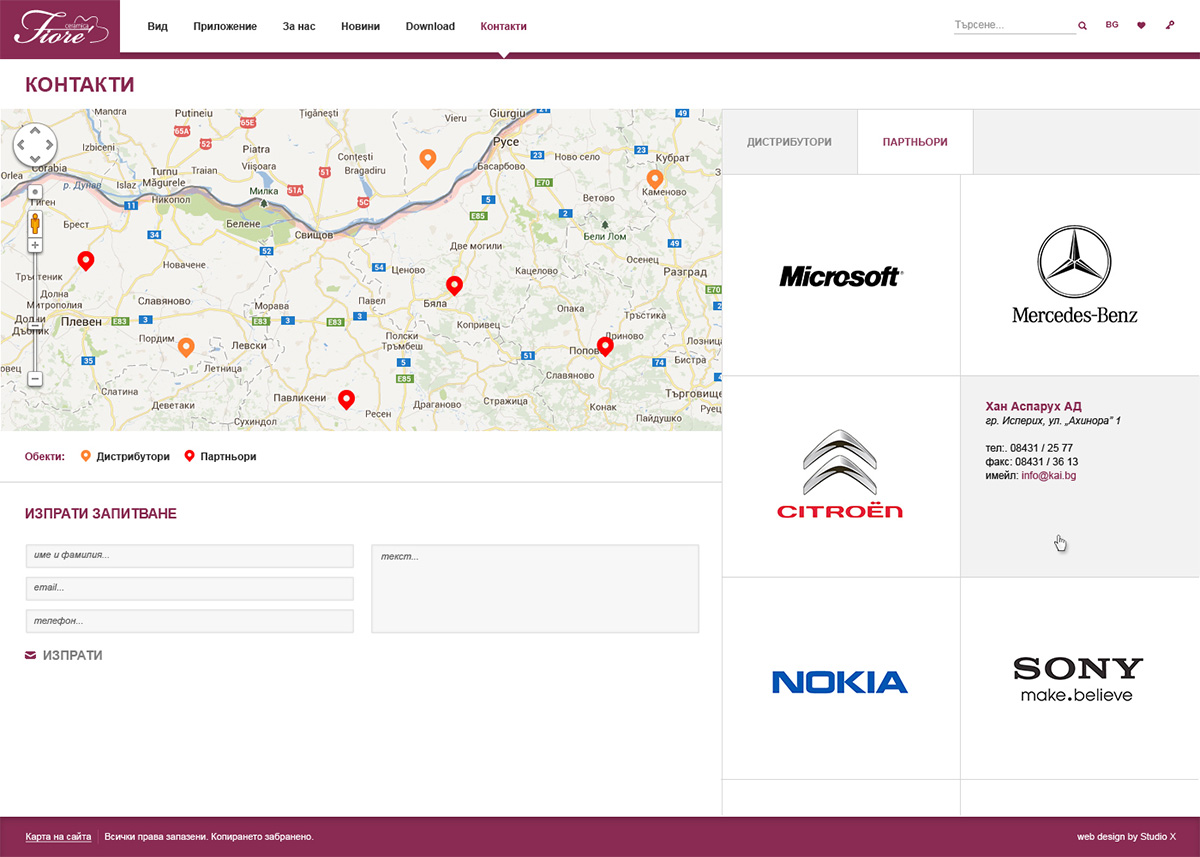Click the Хан Аспарух АД company name
This screenshot has width=1200, height=857.
pyautogui.click(x=1033, y=406)
